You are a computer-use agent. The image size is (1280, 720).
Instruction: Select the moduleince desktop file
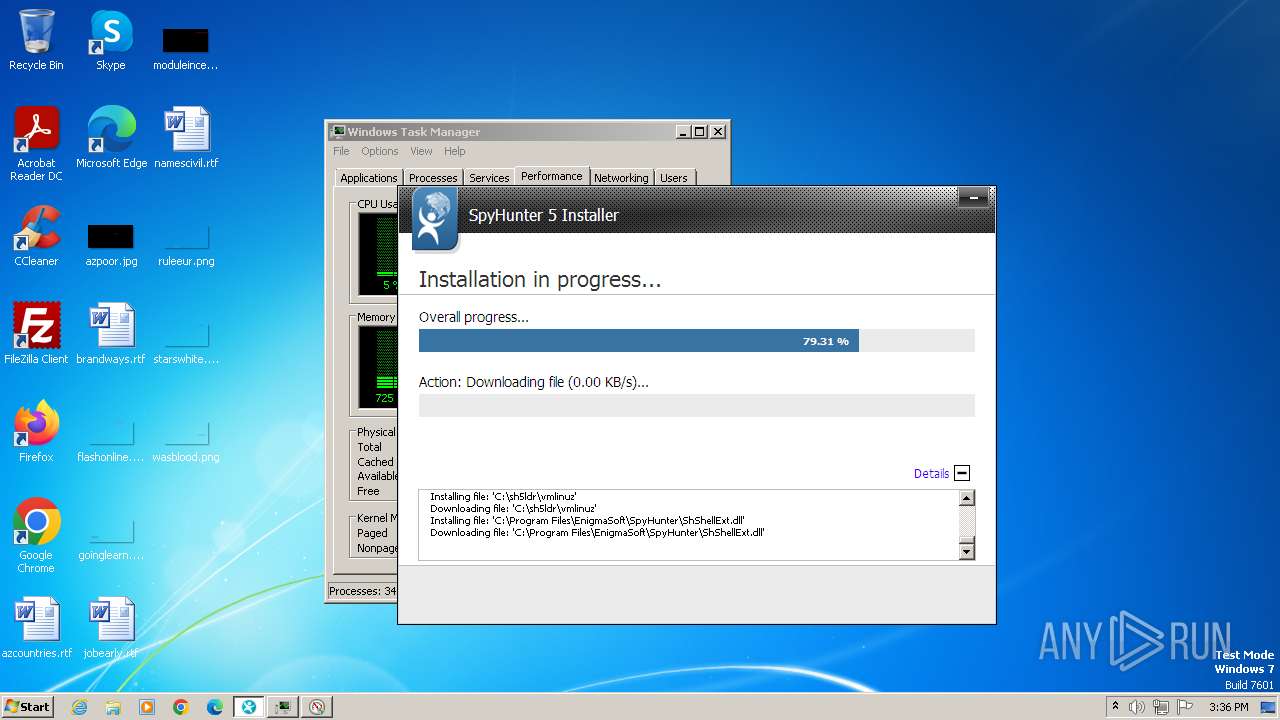(x=185, y=48)
